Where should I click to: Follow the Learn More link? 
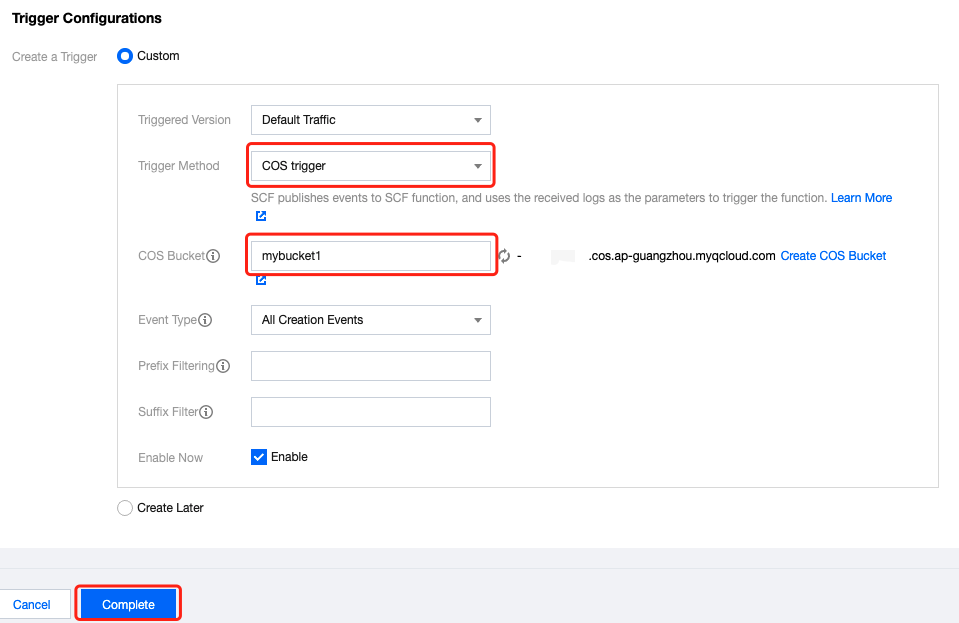point(861,198)
